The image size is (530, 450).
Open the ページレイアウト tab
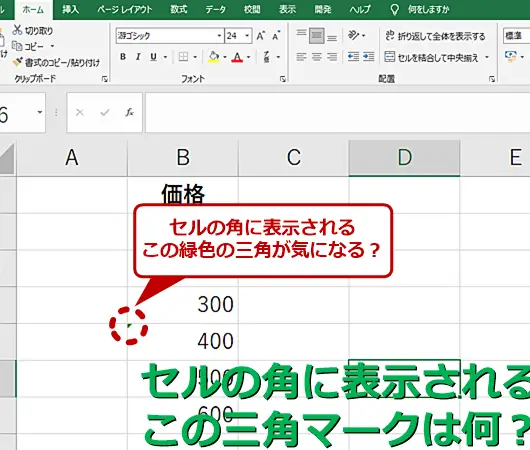[x=125, y=9]
